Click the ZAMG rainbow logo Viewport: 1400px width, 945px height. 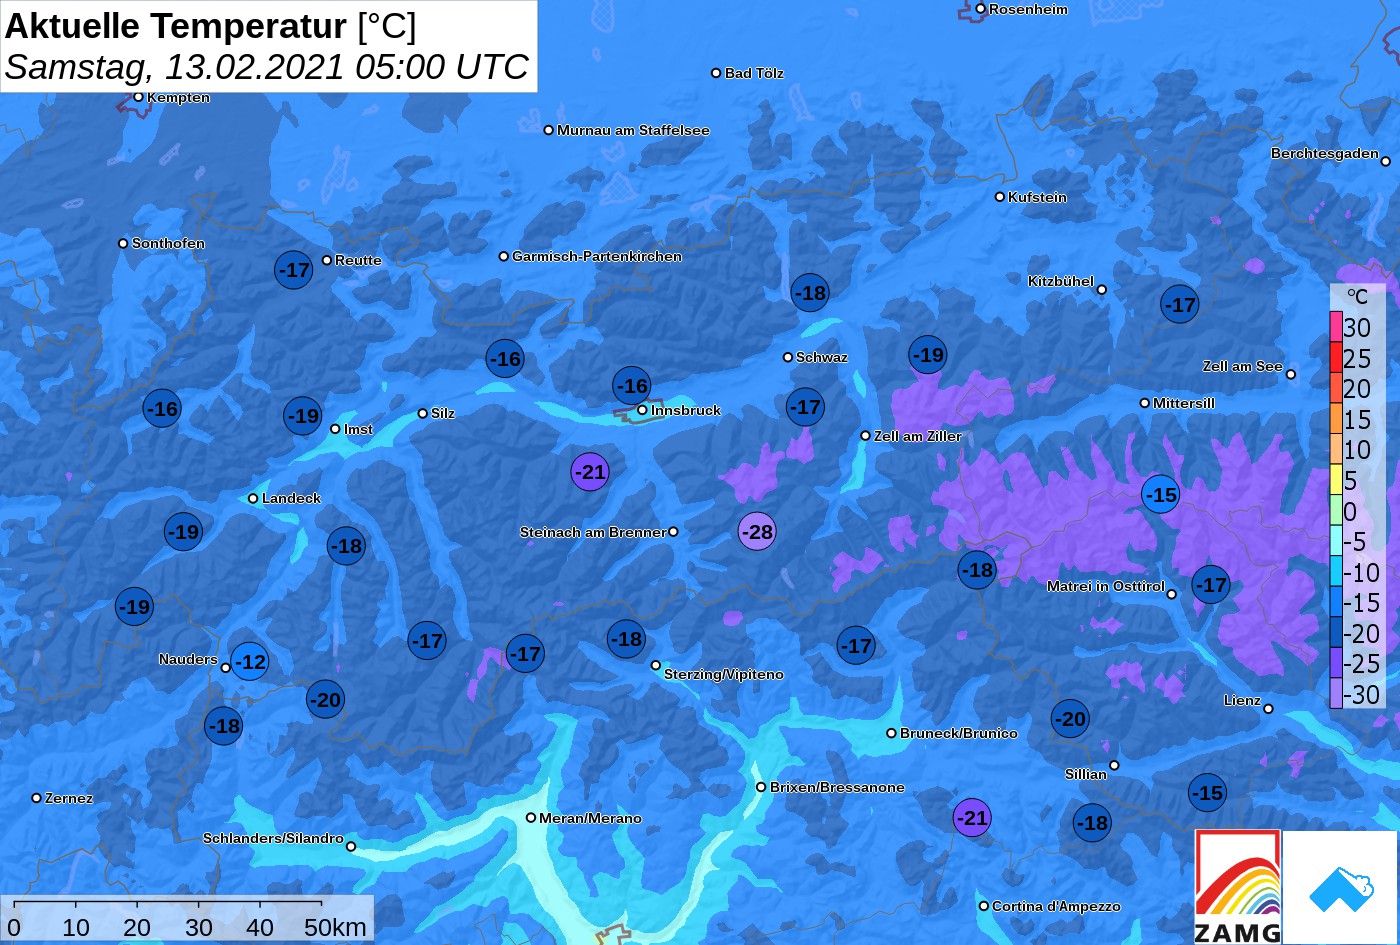point(1238,887)
